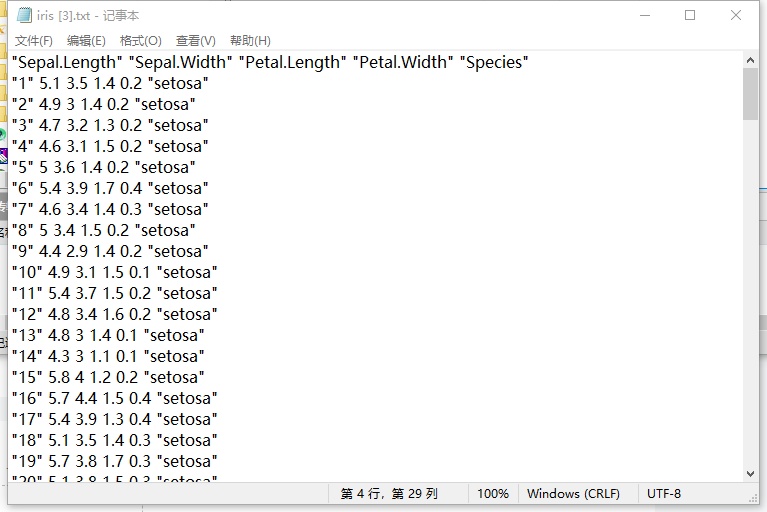
Task: Click the header text "Sepal.Width"
Action: [x=180, y=63]
